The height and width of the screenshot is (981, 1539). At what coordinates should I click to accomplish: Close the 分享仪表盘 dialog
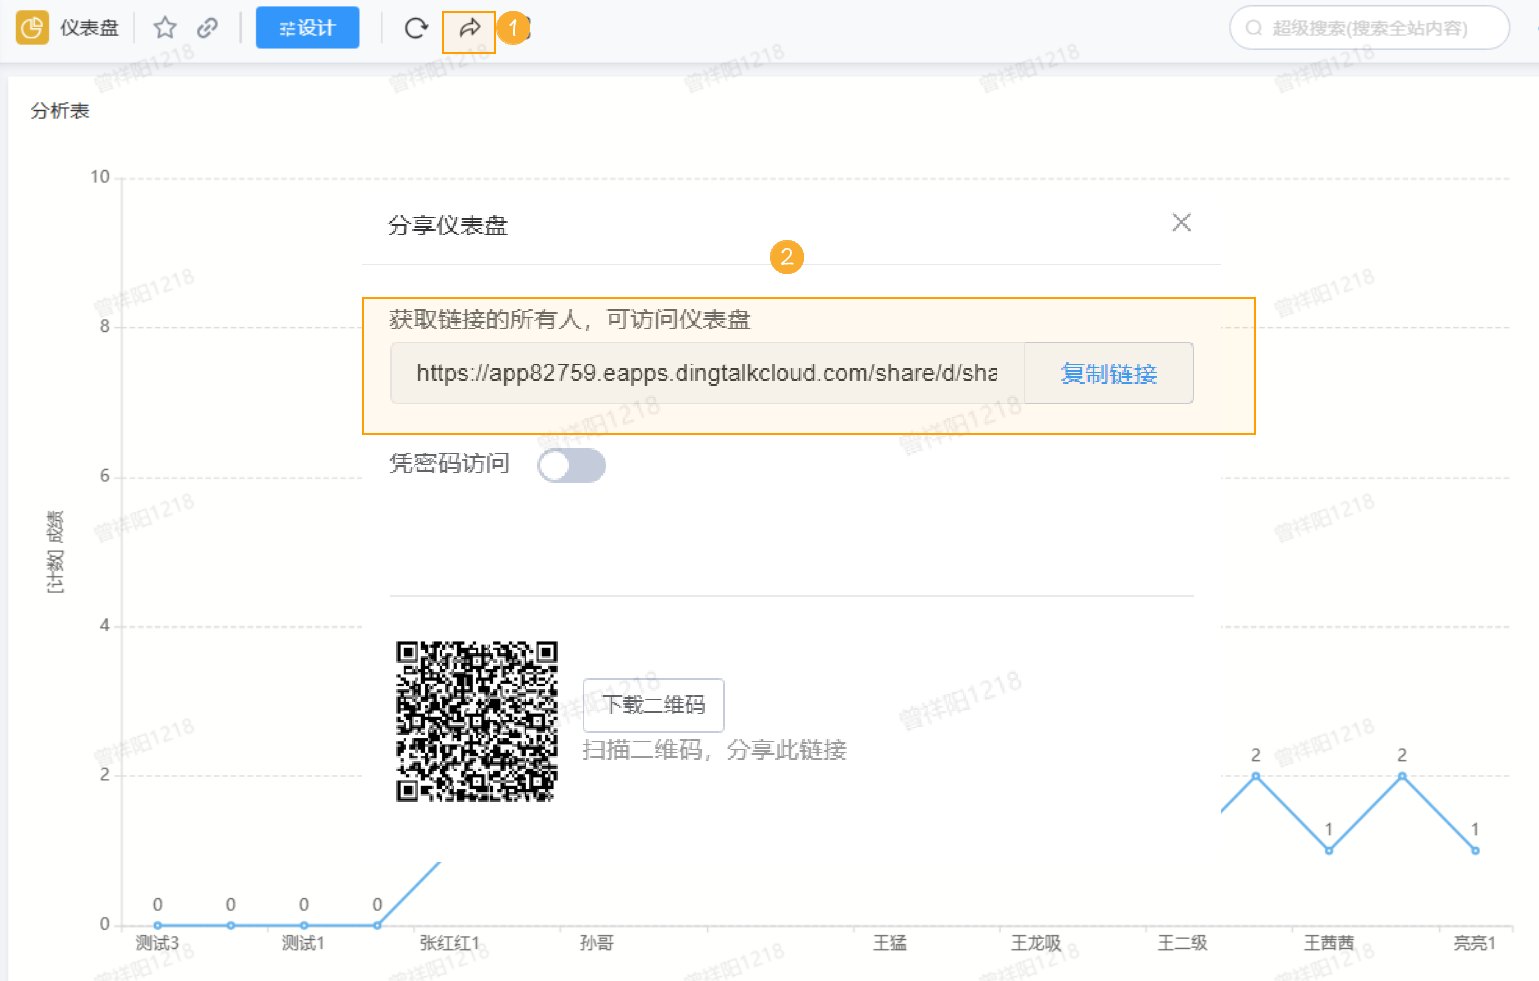(x=1181, y=222)
